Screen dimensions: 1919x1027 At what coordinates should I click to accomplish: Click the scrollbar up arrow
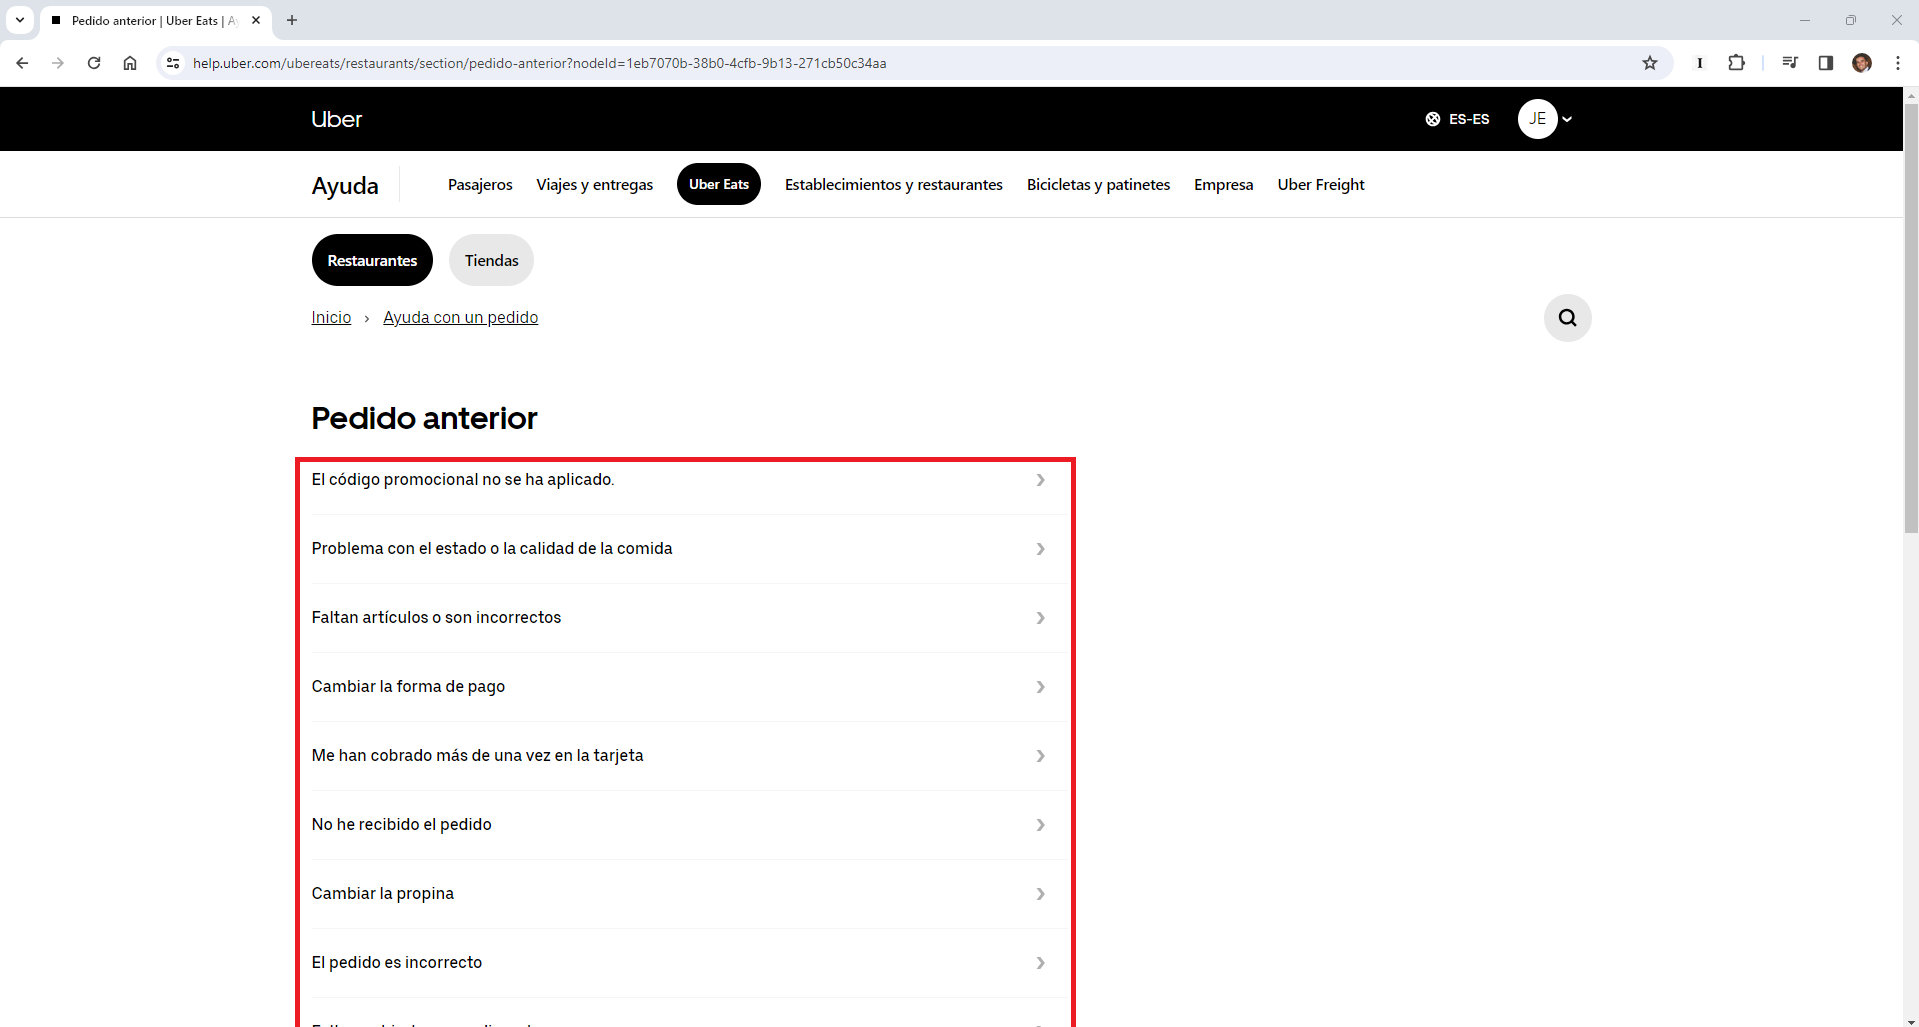[x=1911, y=95]
